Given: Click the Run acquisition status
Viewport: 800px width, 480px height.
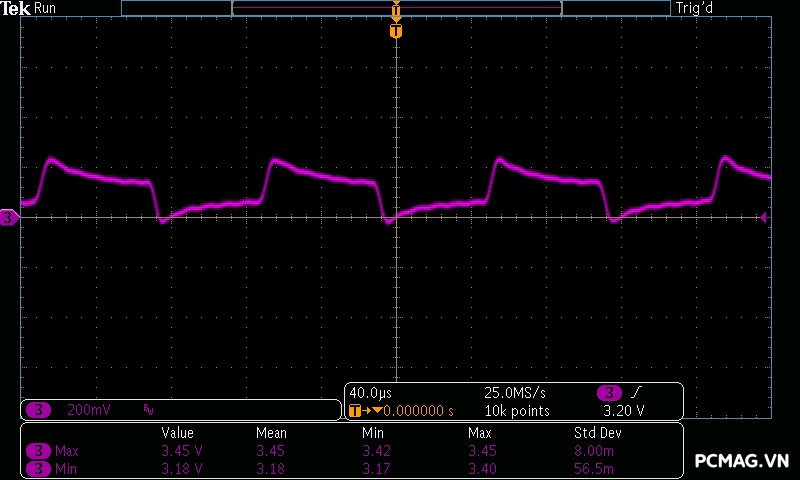Looking at the screenshot, I should [x=46, y=8].
